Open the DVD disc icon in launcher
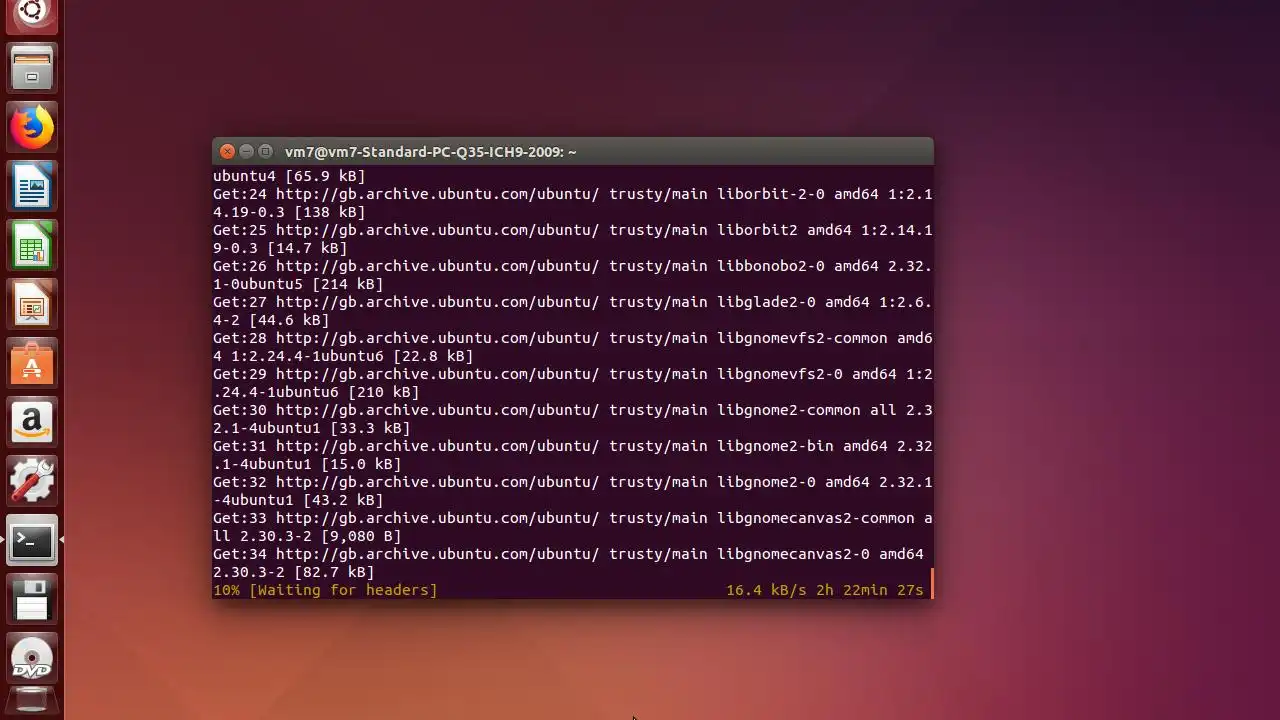 pyautogui.click(x=32, y=660)
